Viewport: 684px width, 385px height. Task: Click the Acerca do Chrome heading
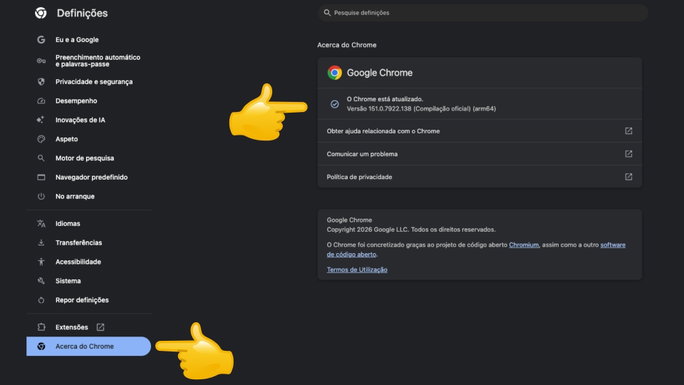pyautogui.click(x=347, y=45)
